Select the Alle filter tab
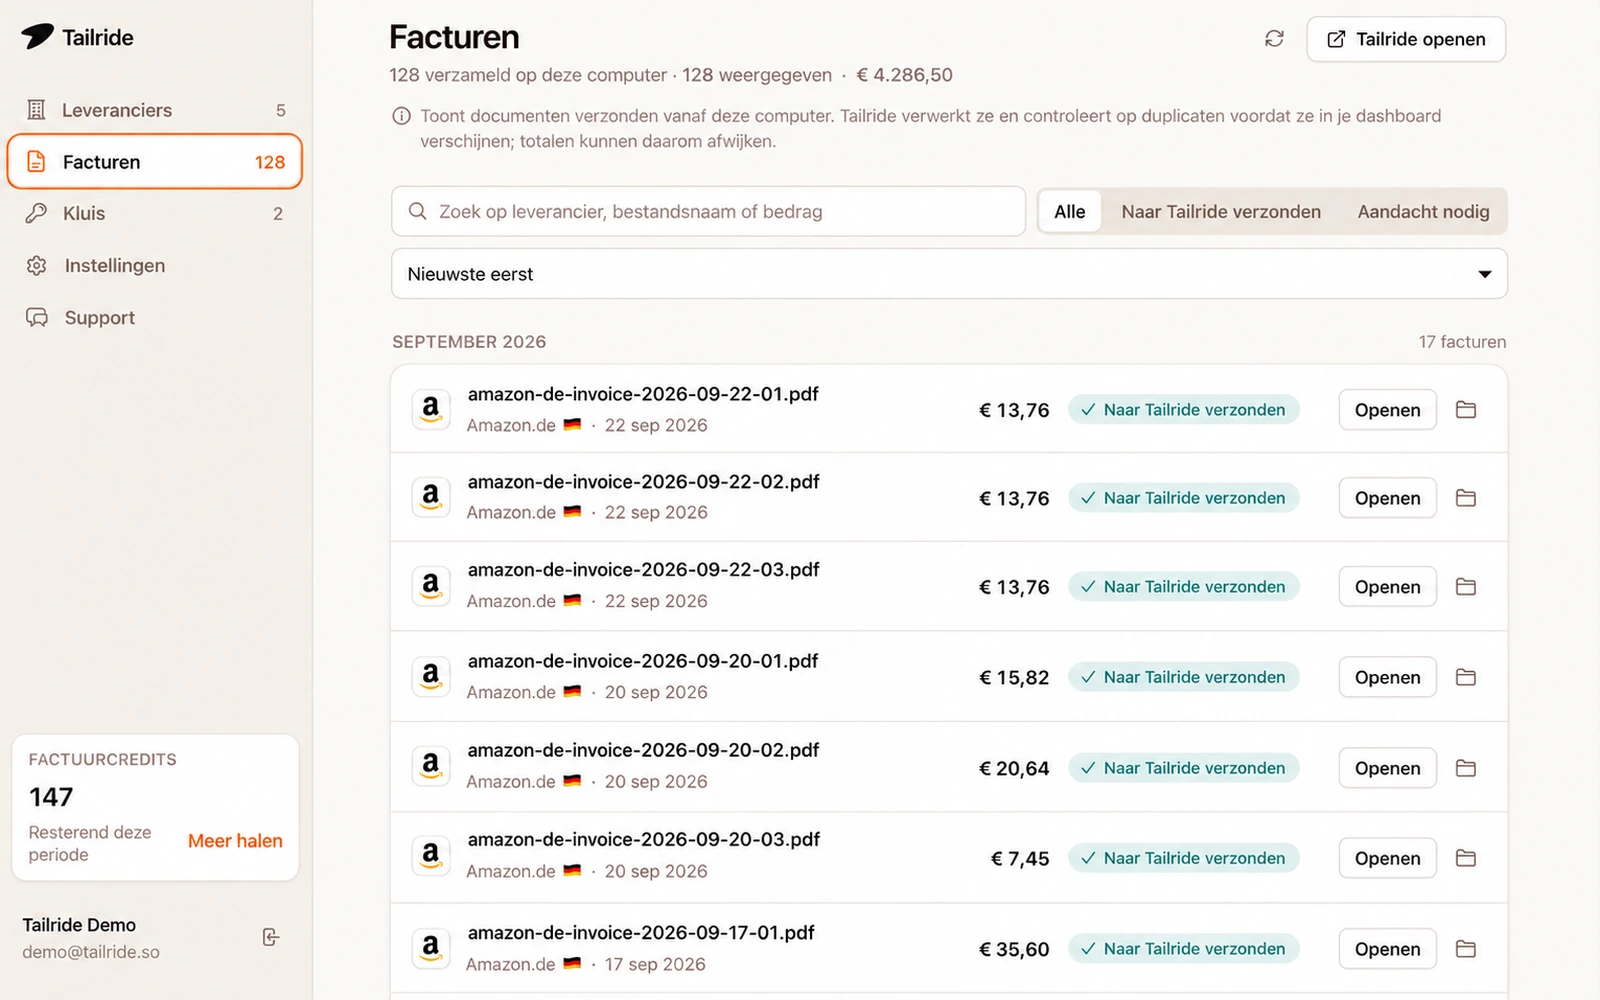 tap(1070, 211)
